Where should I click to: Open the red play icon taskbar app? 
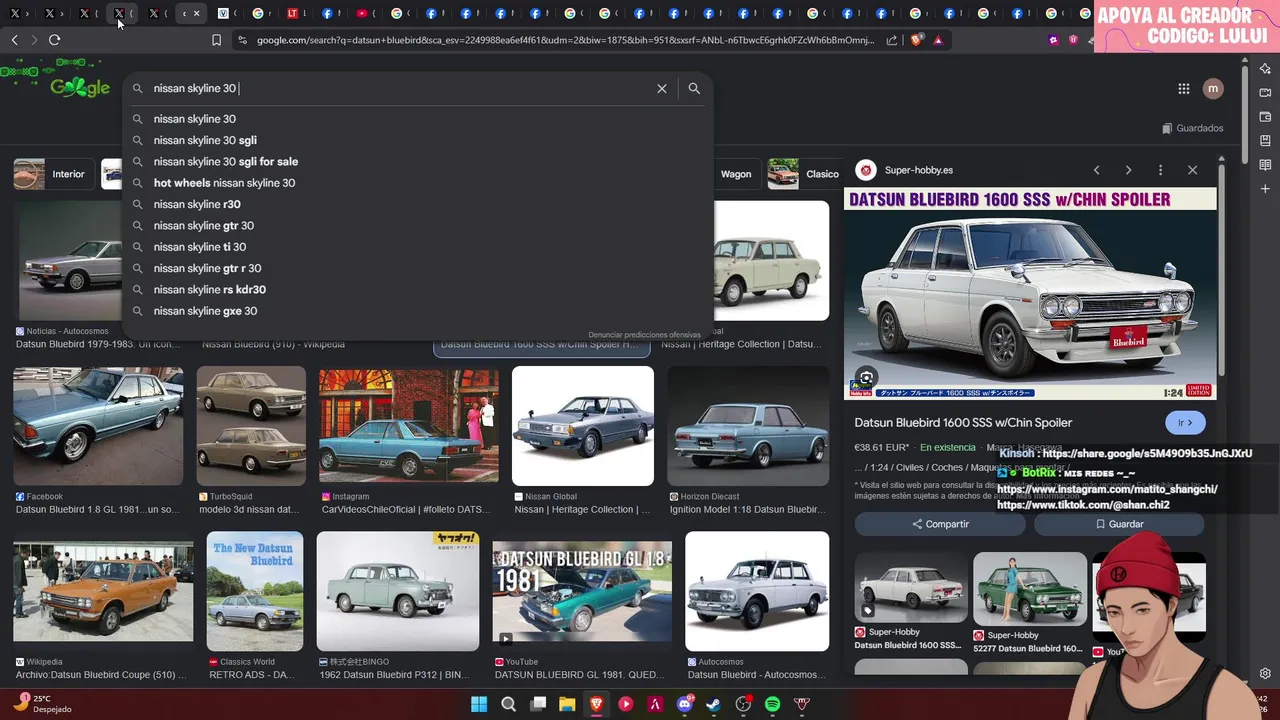[626, 704]
